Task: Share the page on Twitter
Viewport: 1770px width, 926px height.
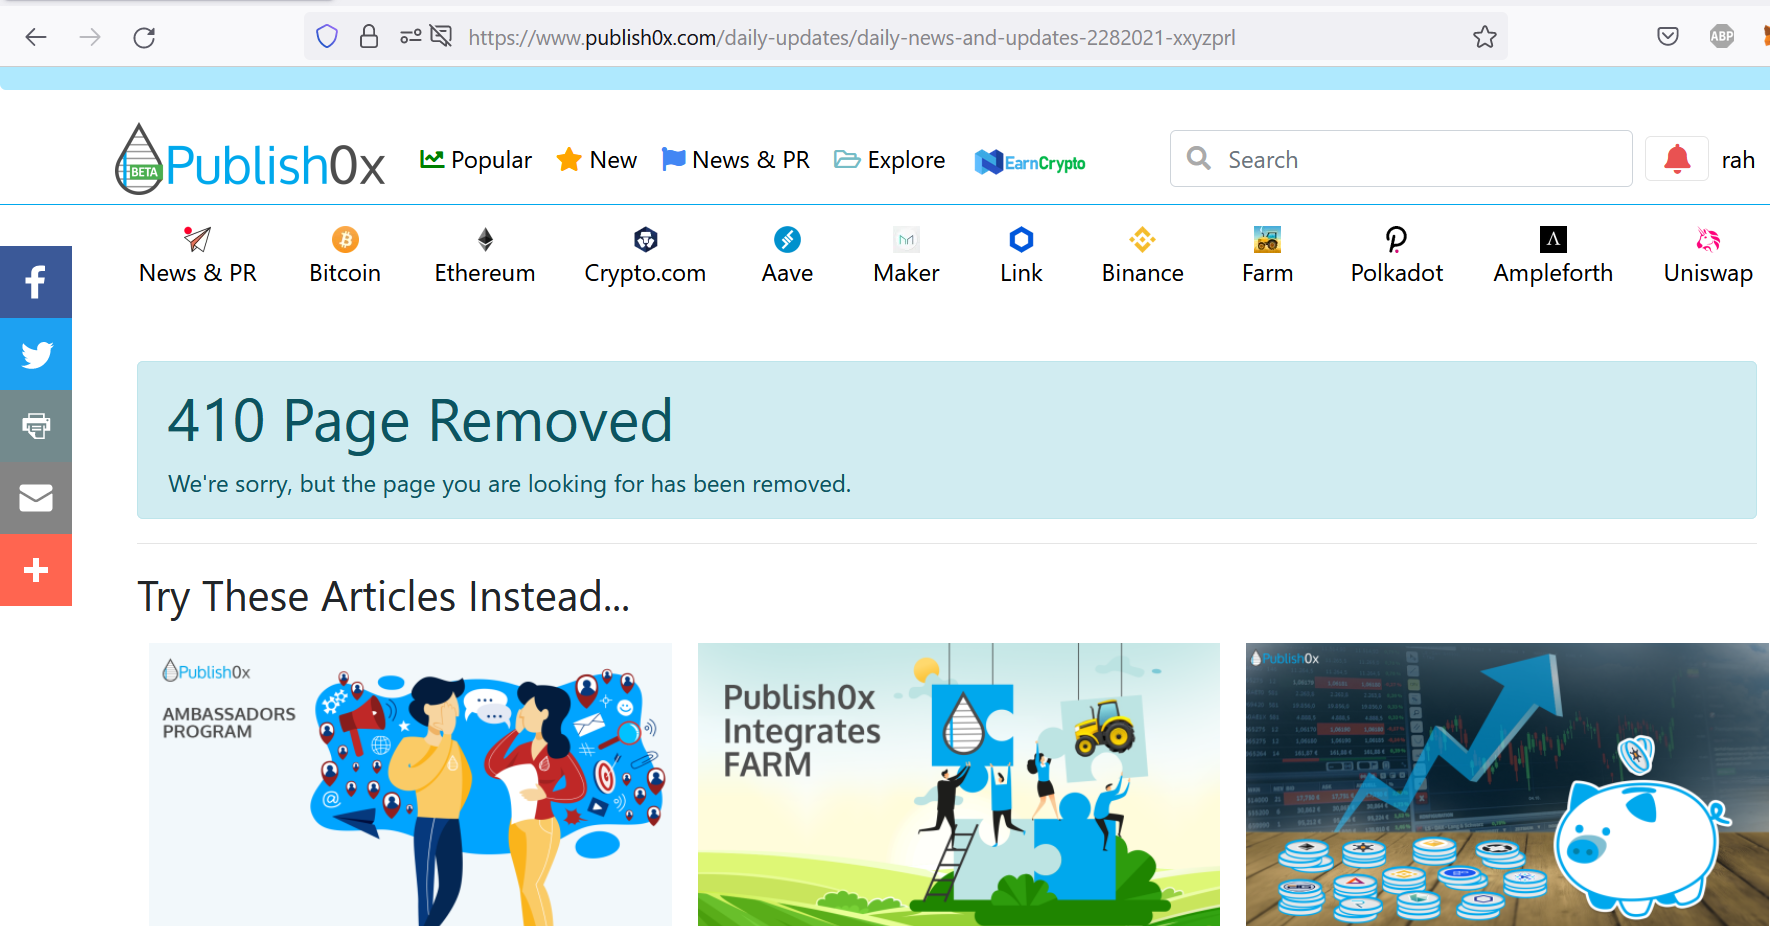Action: point(36,354)
